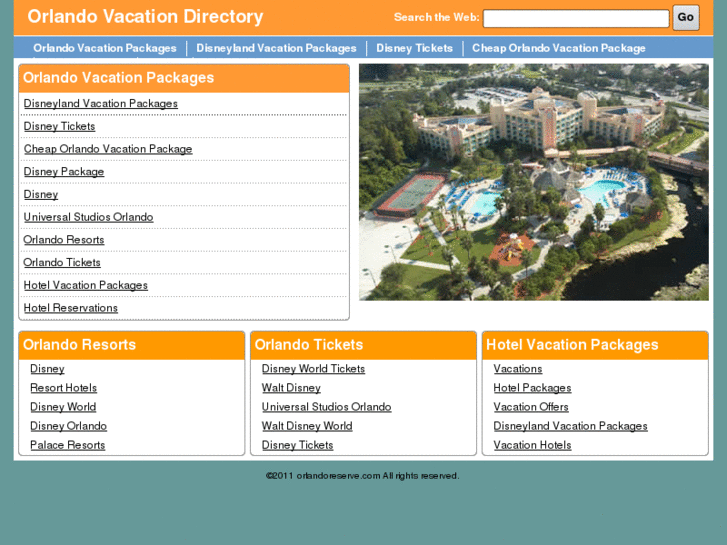Open the Hotel Reservations link
Image resolution: width=727 pixels, height=545 pixels.
coord(71,308)
